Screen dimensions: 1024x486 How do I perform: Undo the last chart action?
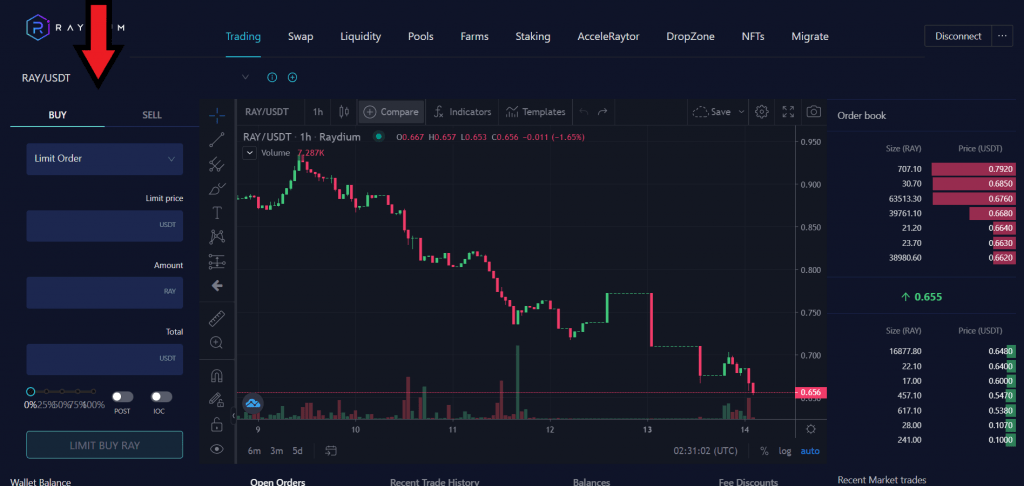tap(584, 112)
